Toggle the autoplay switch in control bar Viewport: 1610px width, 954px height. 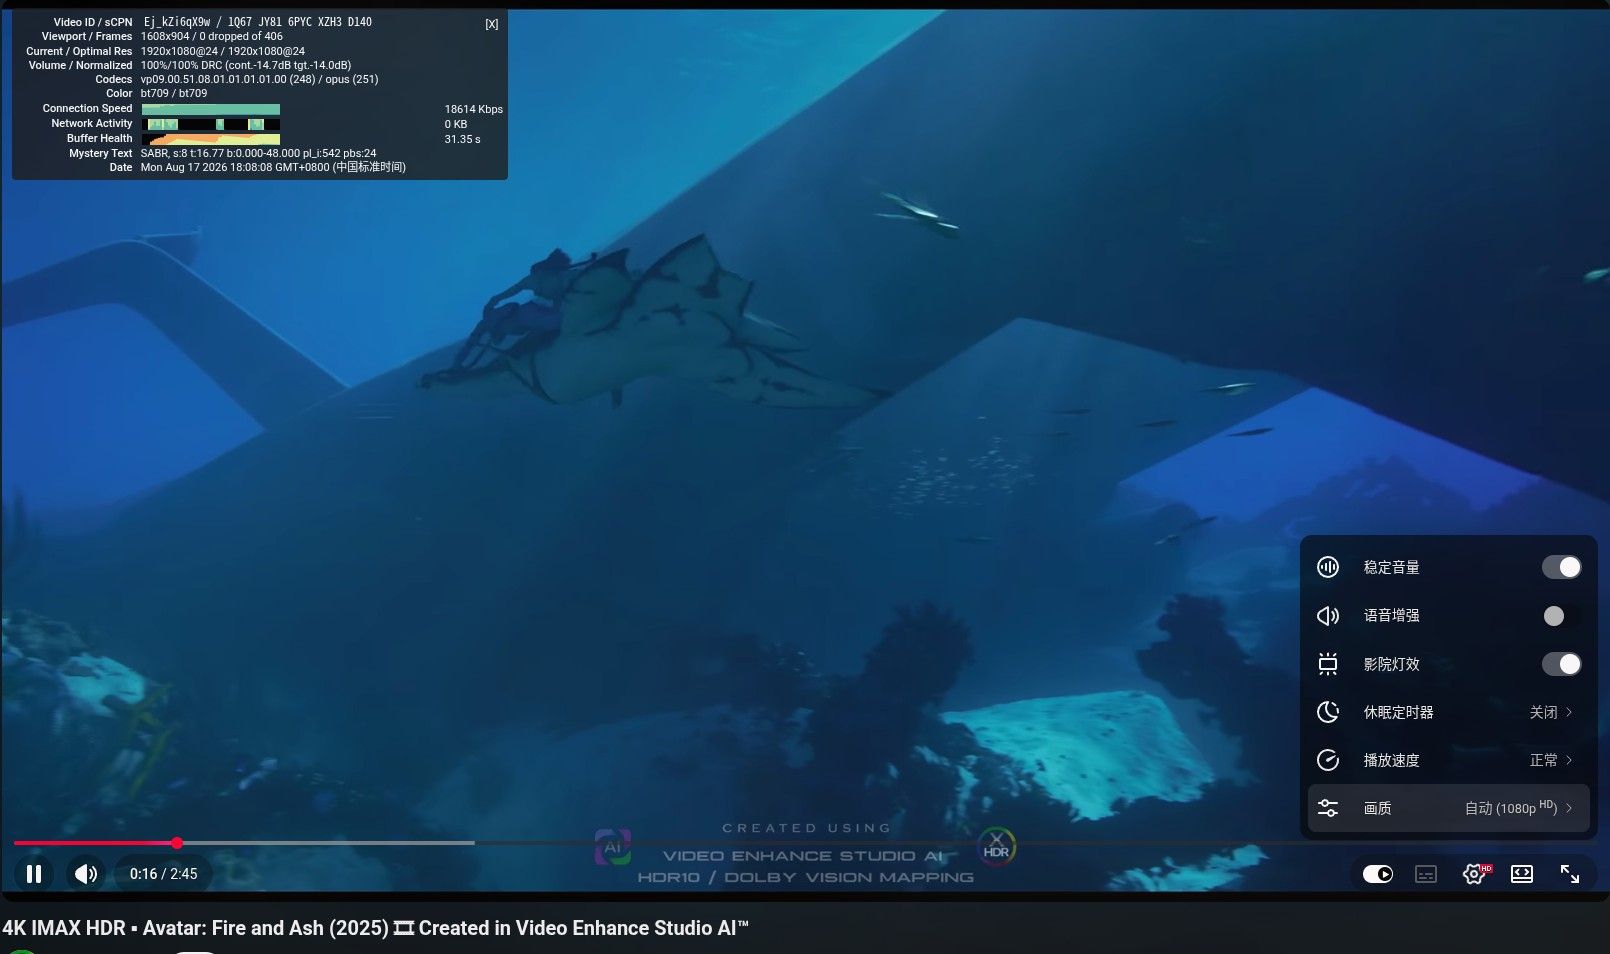click(1378, 874)
